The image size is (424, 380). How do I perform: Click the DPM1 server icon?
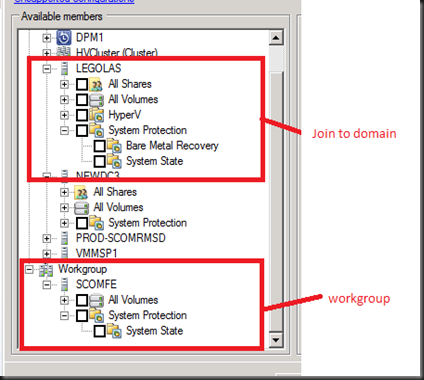pos(64,37)
